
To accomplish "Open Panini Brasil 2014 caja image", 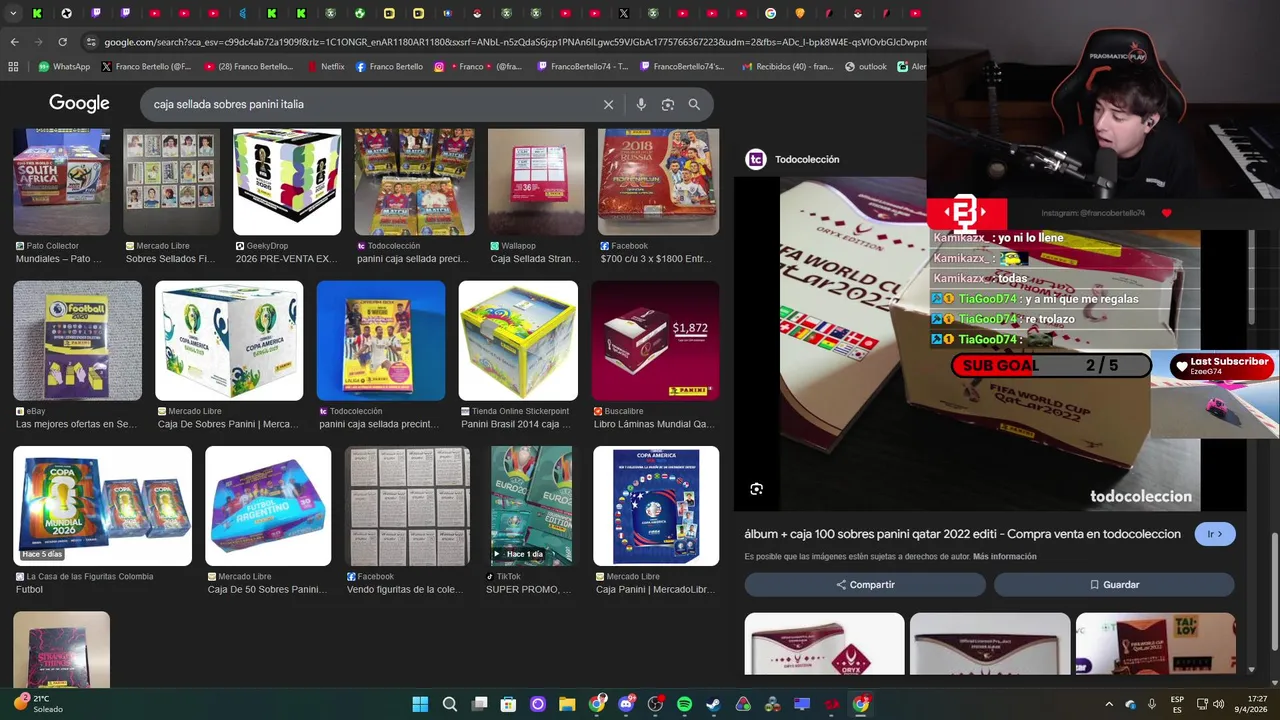I will (518, 341).
